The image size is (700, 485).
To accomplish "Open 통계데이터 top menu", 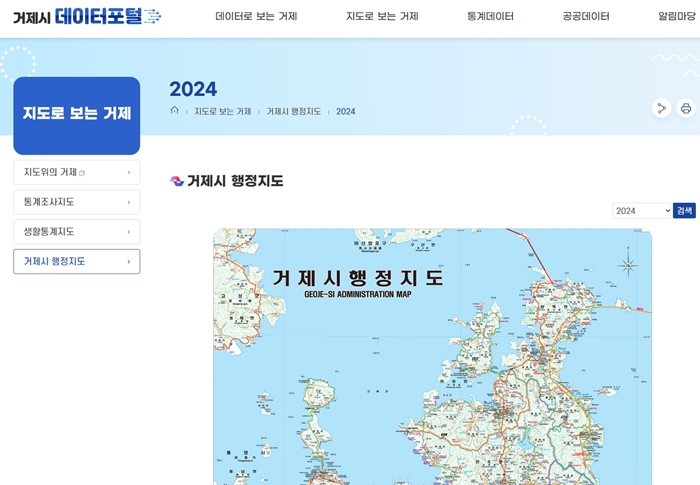I will 490,17.
